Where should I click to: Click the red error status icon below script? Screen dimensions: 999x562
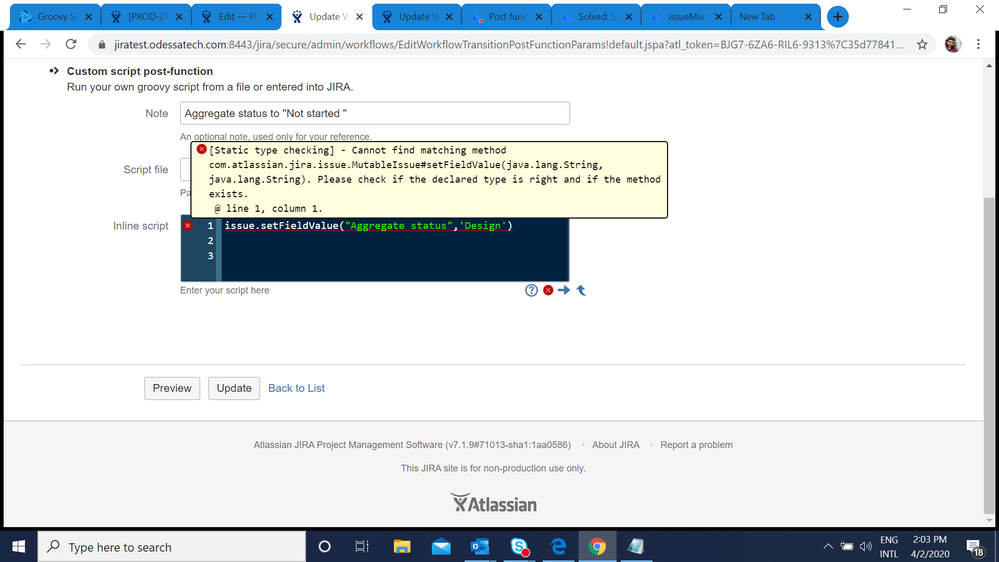tap(548, 291)
